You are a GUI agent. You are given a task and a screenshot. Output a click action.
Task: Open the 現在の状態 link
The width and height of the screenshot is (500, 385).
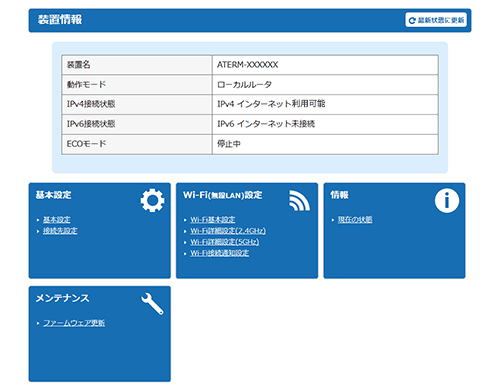click(x=355, y=220)
